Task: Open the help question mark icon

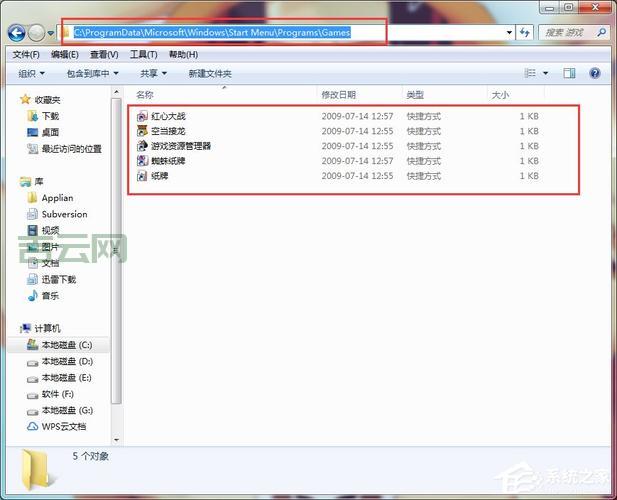Action: coord(595,73)
